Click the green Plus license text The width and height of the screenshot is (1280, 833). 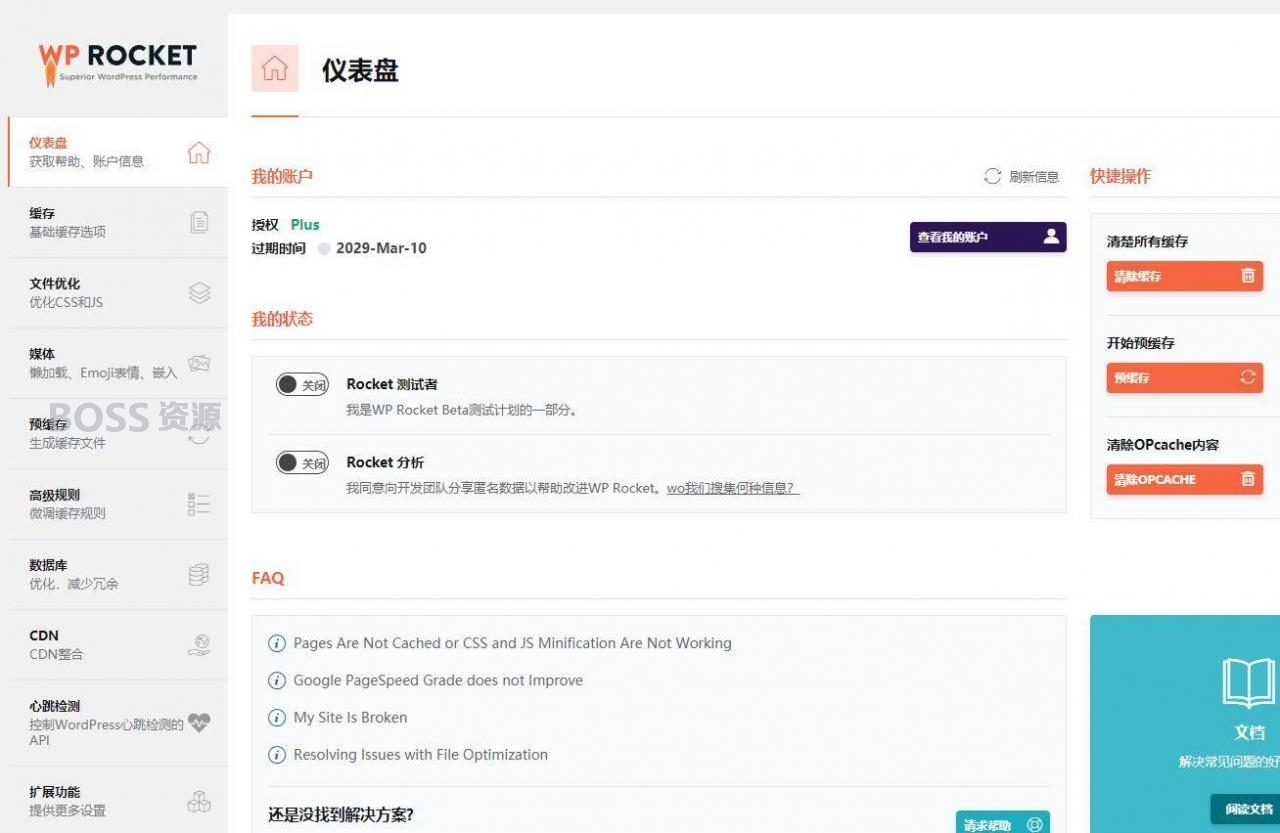(x=305, y=224)
